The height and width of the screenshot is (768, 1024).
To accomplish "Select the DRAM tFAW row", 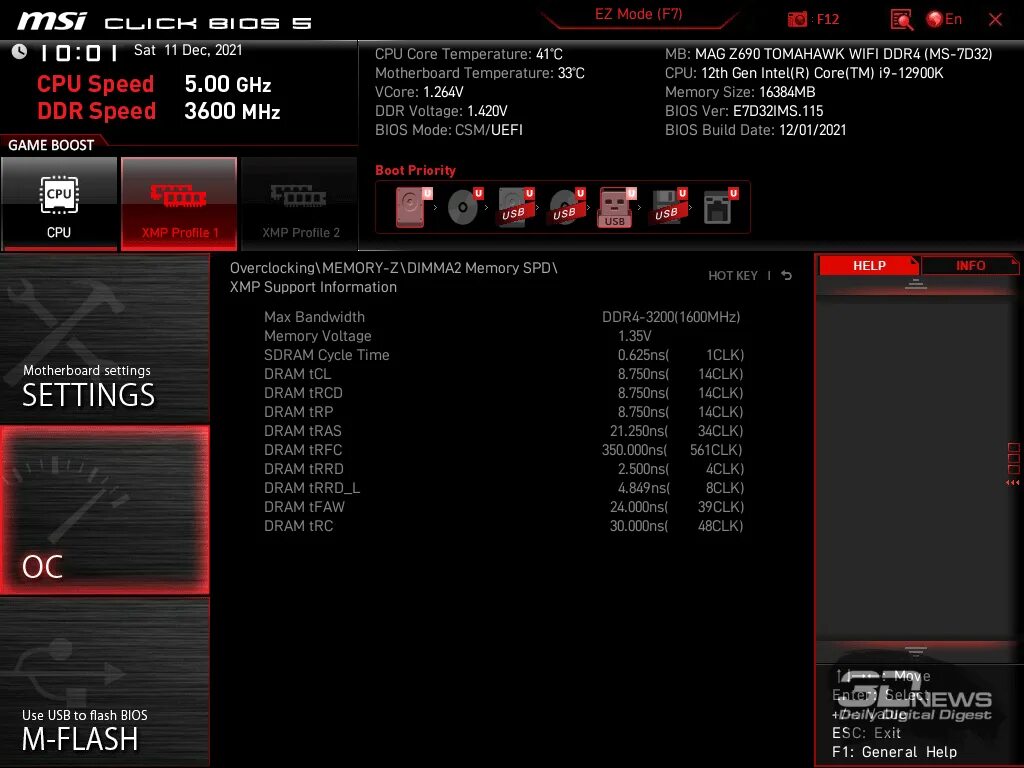I will [x=504, y=506].
